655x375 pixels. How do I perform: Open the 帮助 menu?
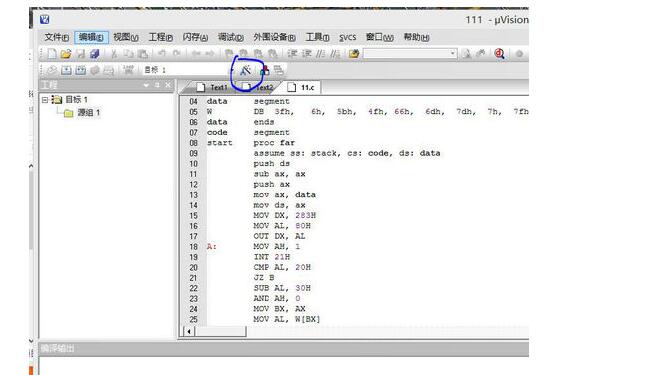pyautogui.click(x=416, y=37)
